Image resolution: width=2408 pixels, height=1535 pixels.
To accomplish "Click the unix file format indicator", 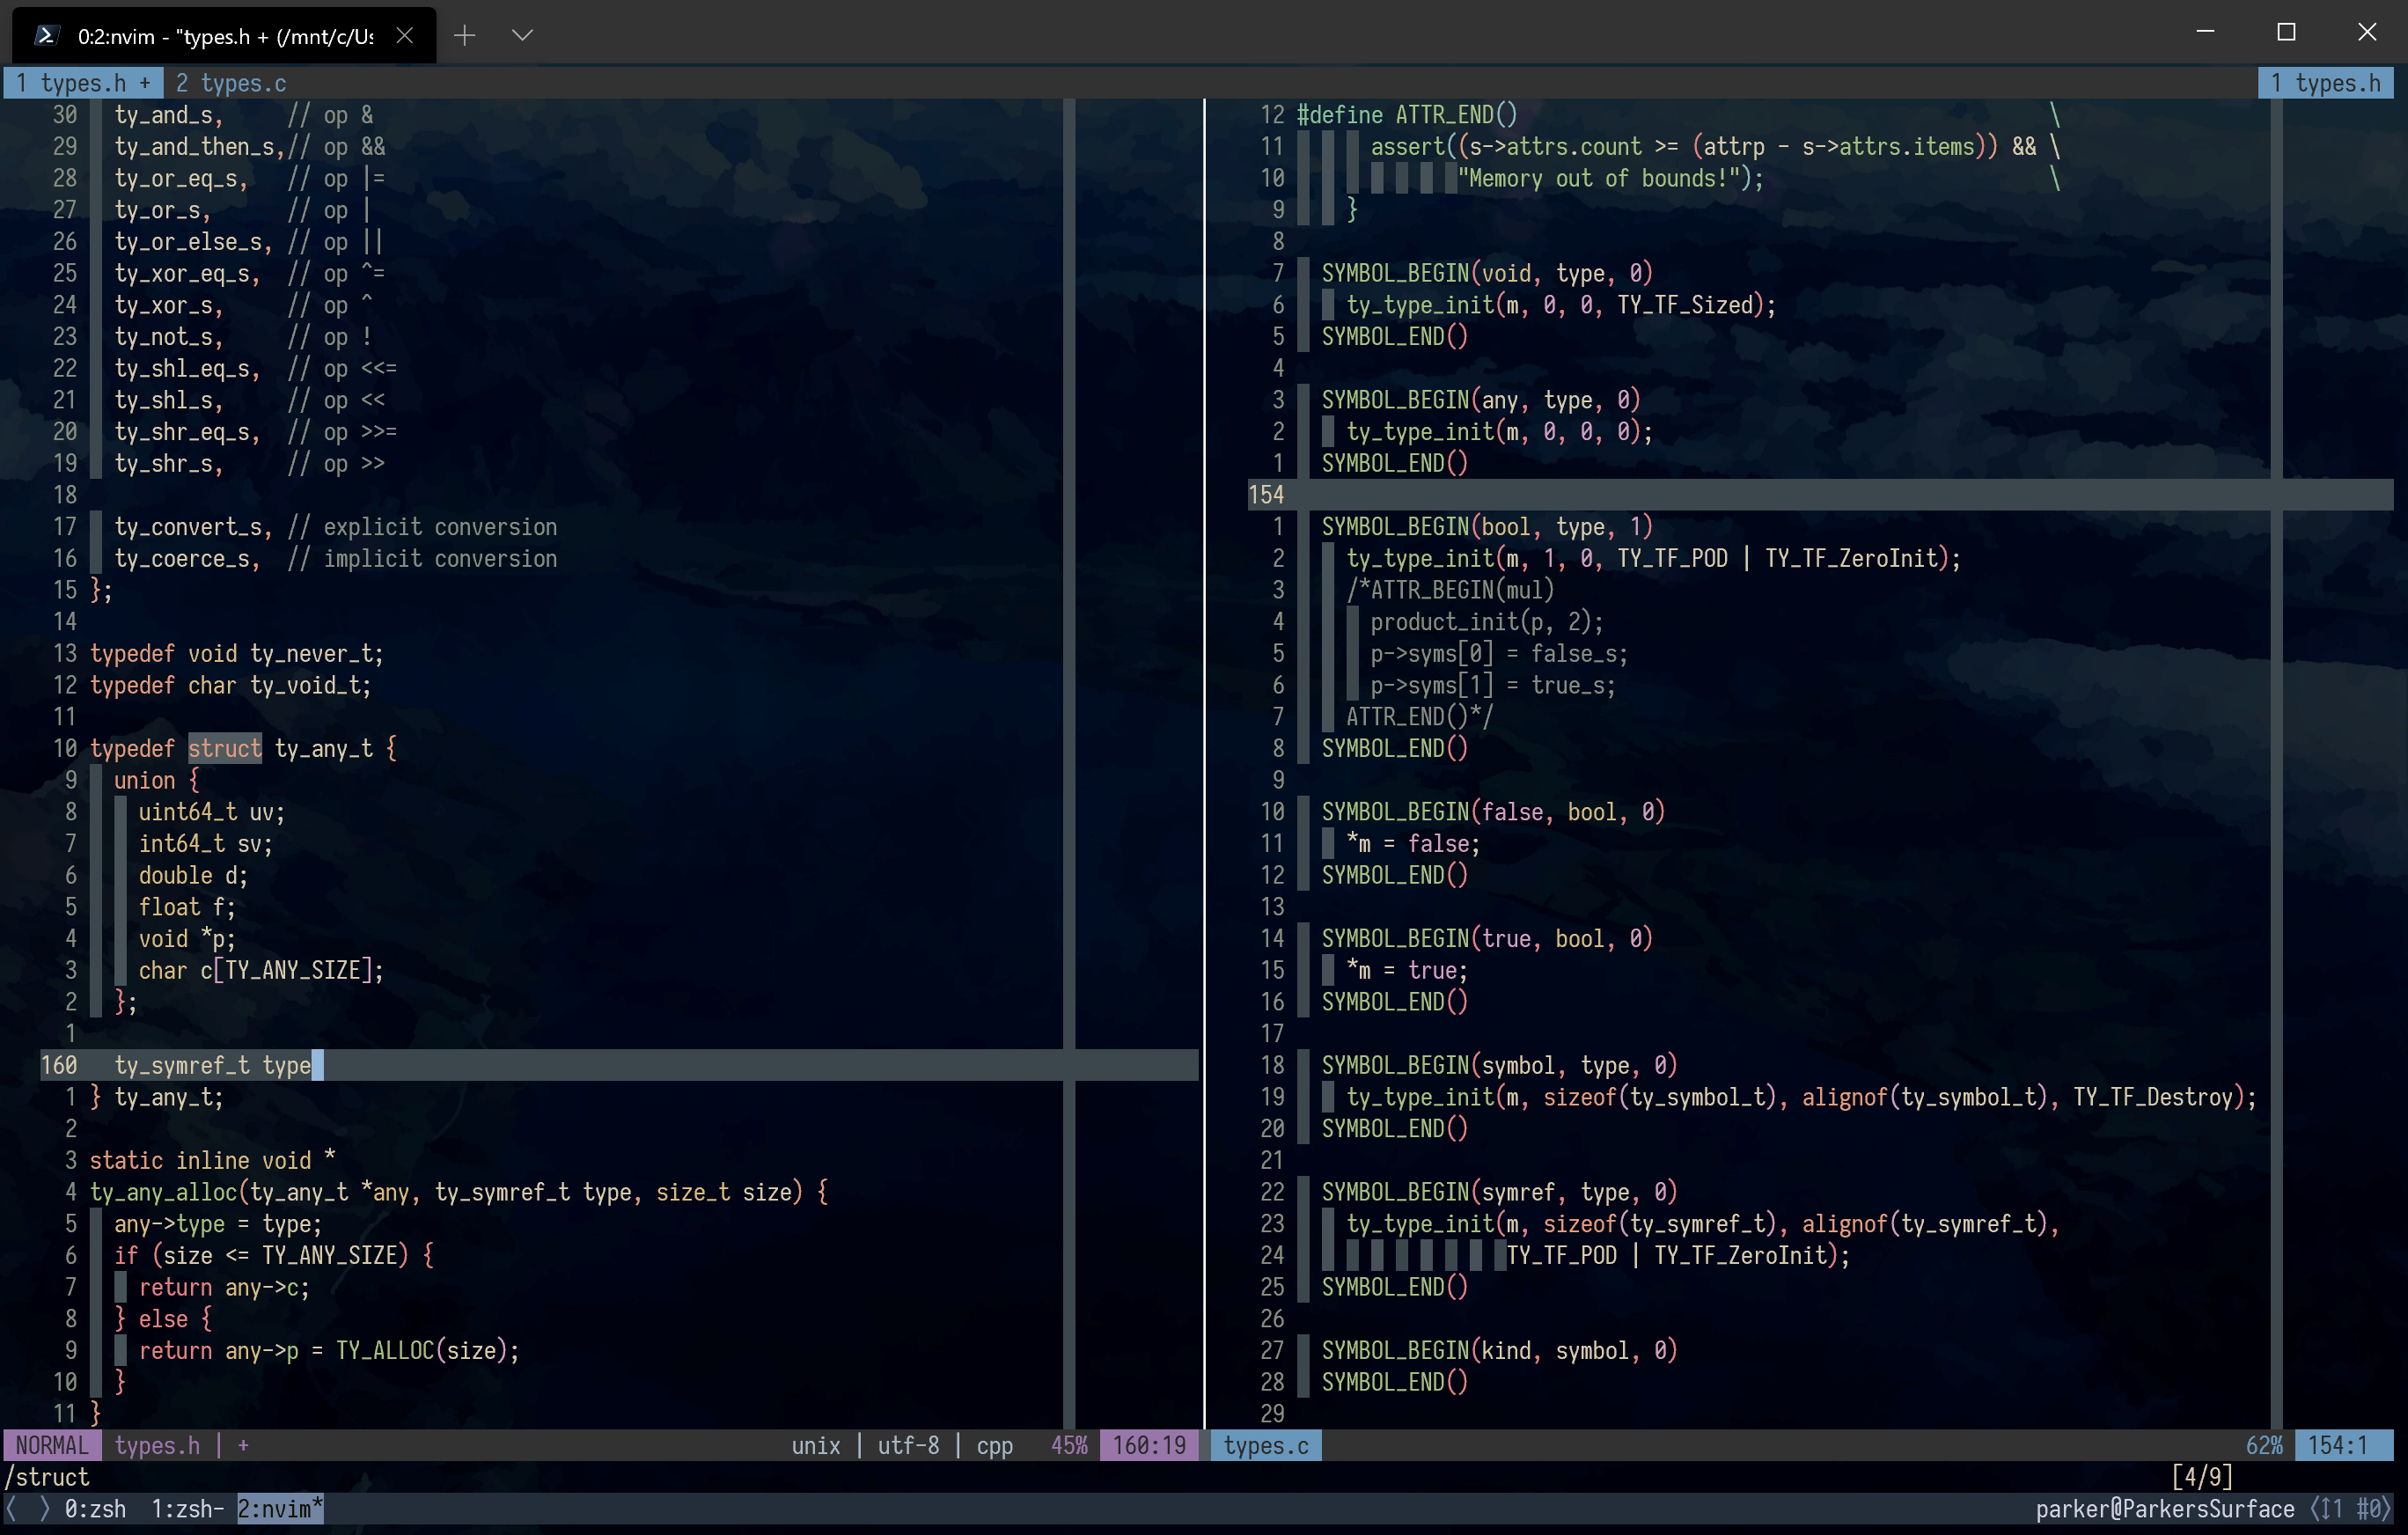I will [816, 1445].
